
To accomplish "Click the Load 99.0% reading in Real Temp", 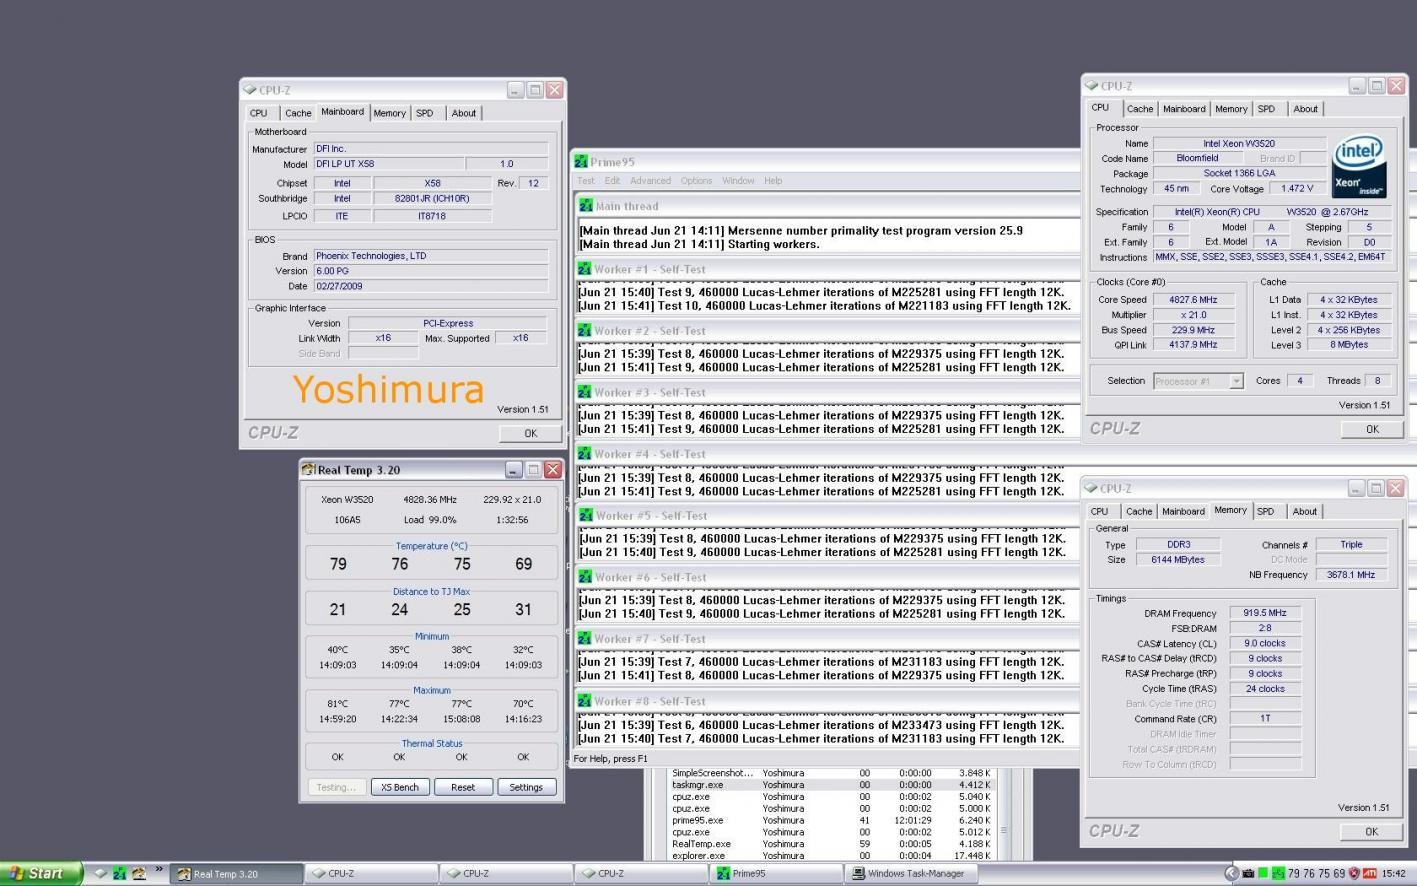I will coord(430,520).
